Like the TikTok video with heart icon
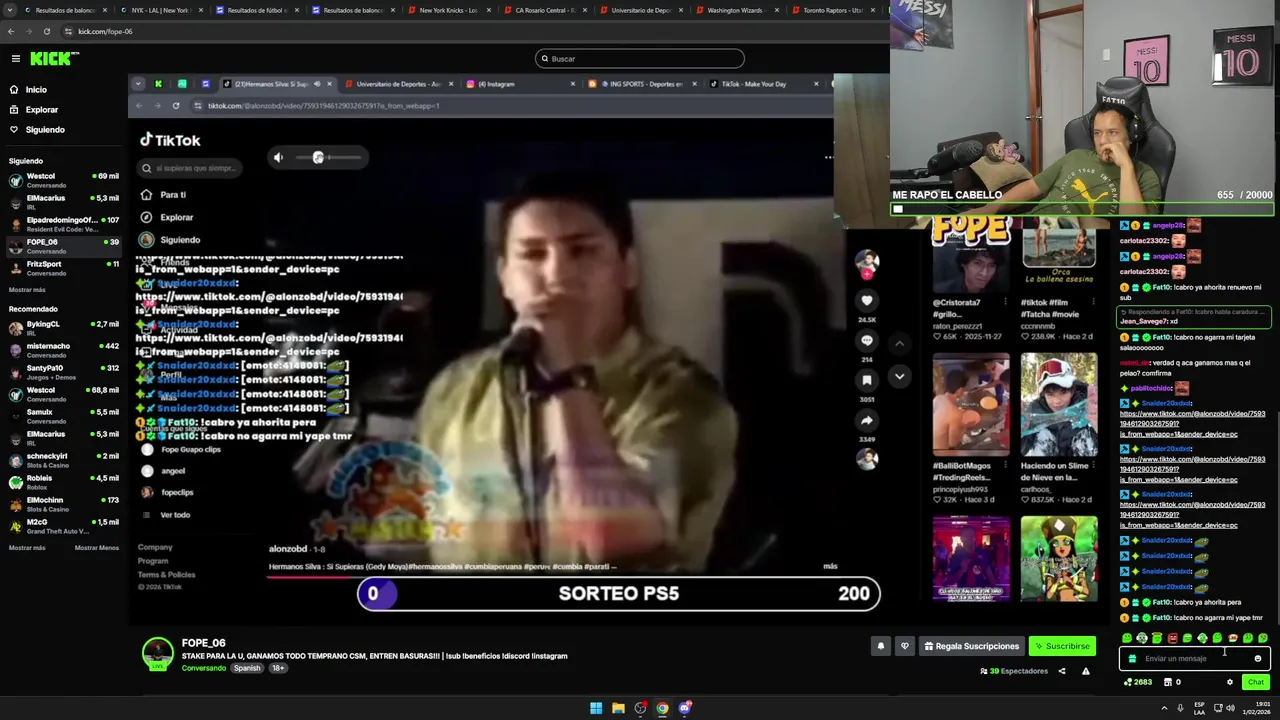Viewport: 1280px width, 720px height. (867, 300)
